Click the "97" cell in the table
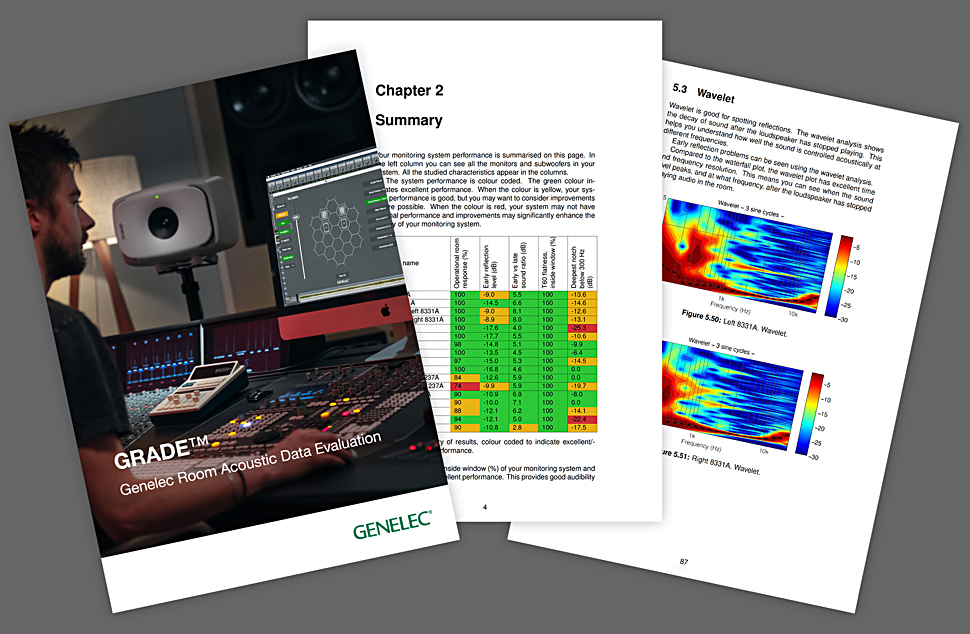This screenshot has height=634, width=970. (465, 361)
